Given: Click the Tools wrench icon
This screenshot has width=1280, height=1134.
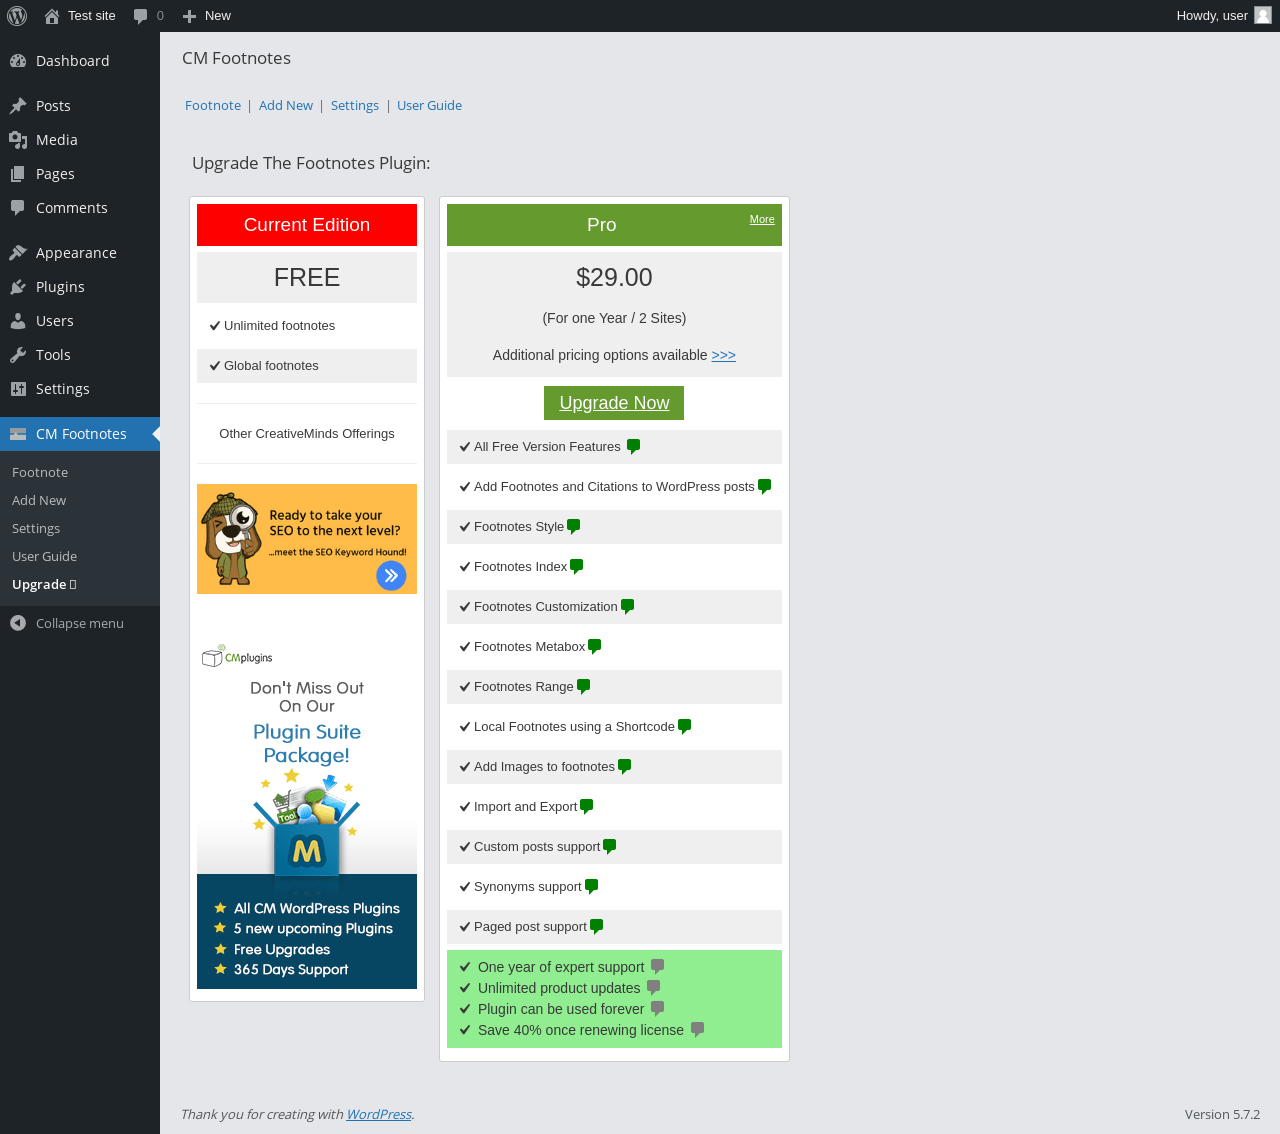Looking at the screenshot, I should pyautogui.click(x=18, y=355).
